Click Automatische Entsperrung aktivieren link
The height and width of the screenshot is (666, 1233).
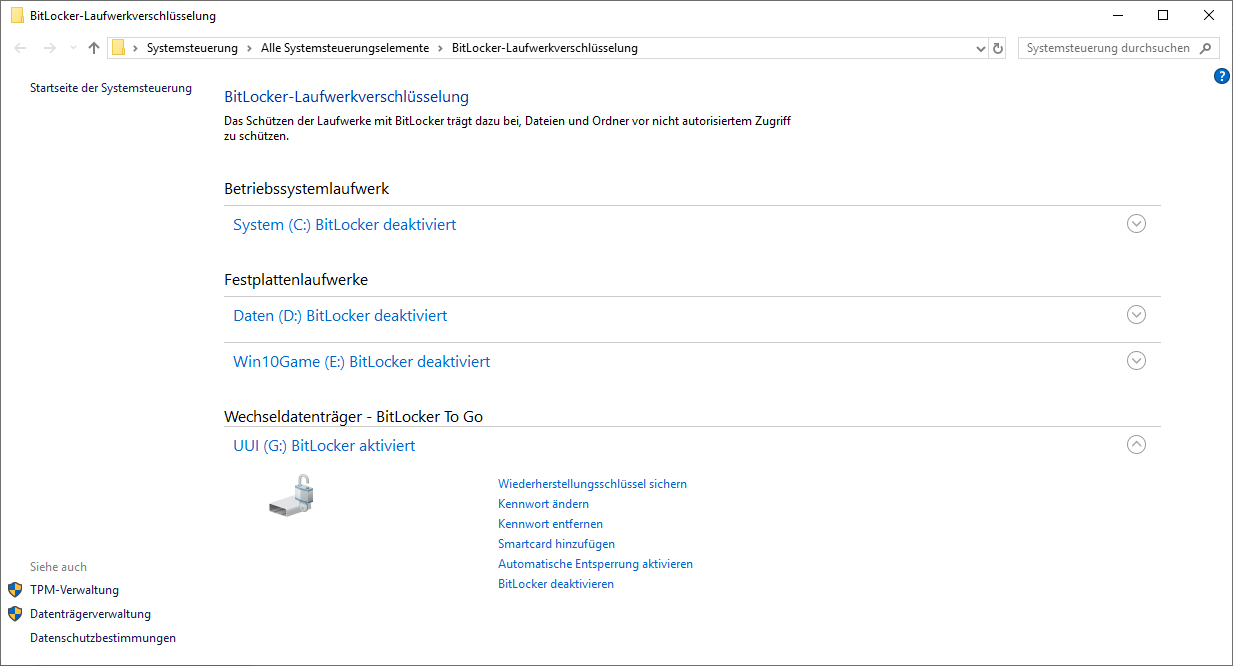tap(595, 564)
